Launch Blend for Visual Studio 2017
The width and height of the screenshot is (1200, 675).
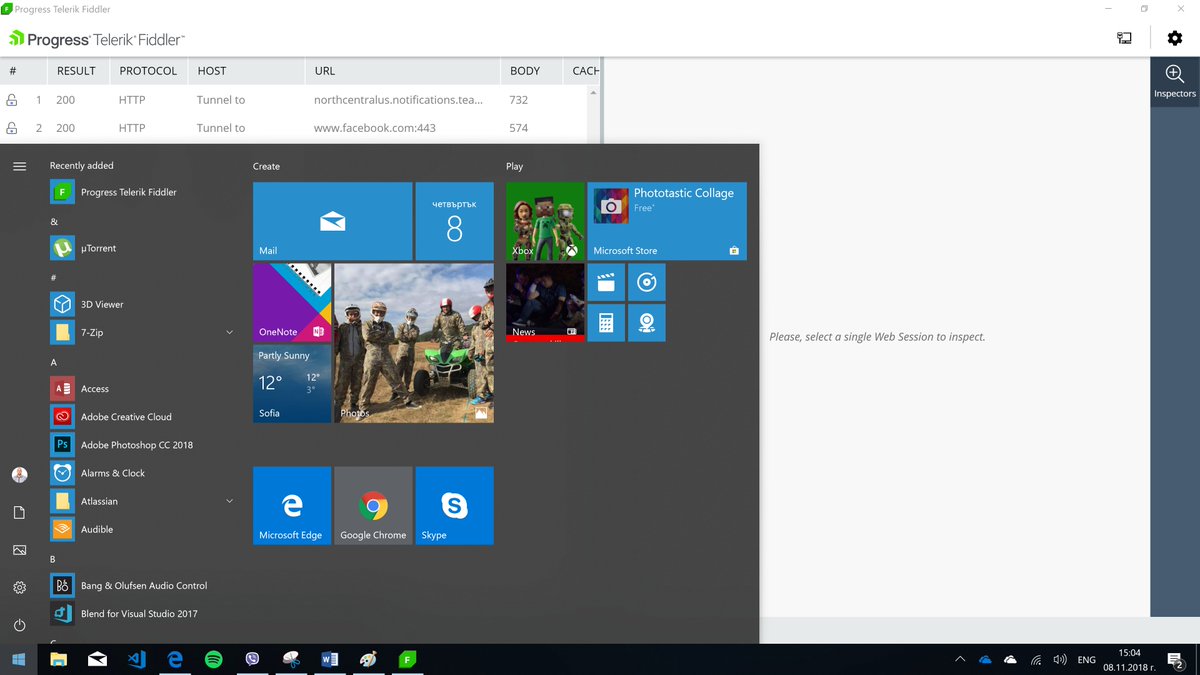point(143,614)
